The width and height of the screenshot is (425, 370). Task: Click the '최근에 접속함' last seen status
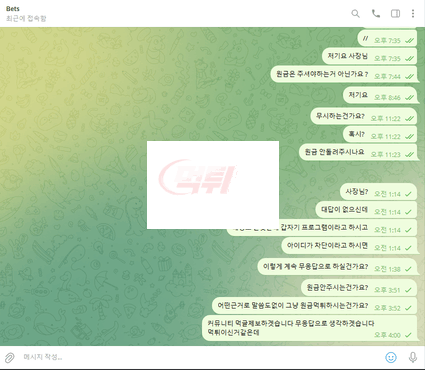(x=26, y=18)
